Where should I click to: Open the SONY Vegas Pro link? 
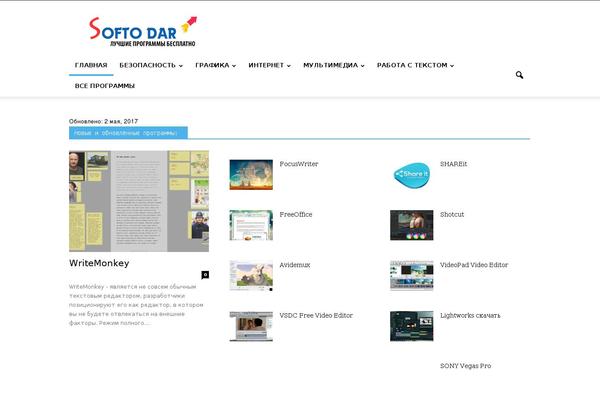[x=465, y=366]
